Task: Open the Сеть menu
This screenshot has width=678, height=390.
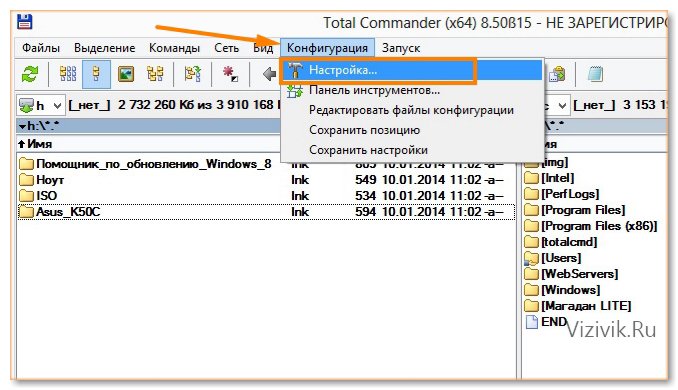Action: 226,48
